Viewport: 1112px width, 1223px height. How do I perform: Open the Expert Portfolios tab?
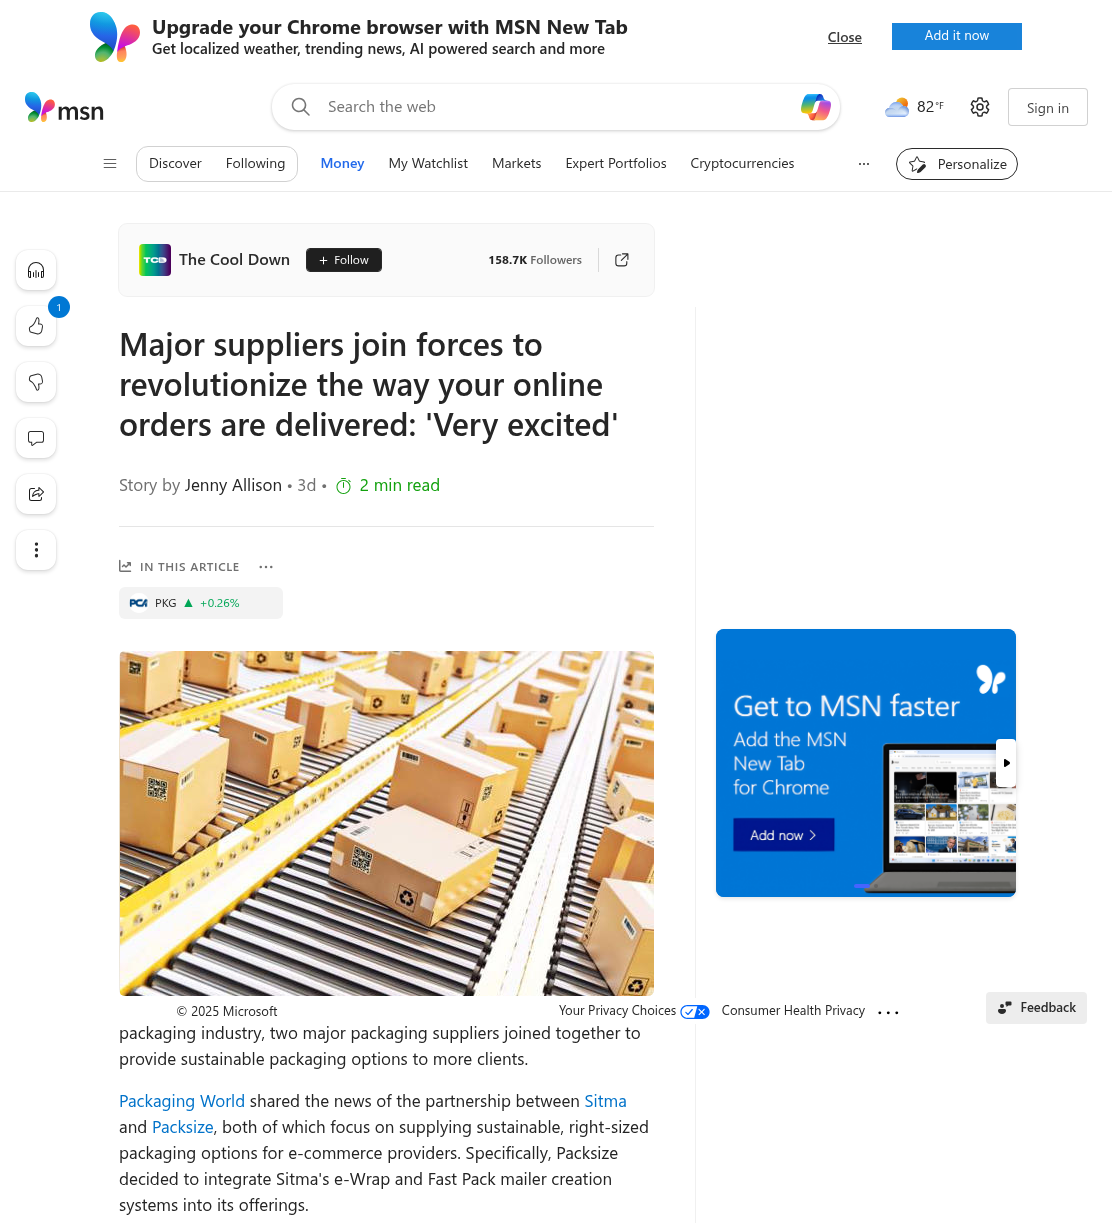616,164
